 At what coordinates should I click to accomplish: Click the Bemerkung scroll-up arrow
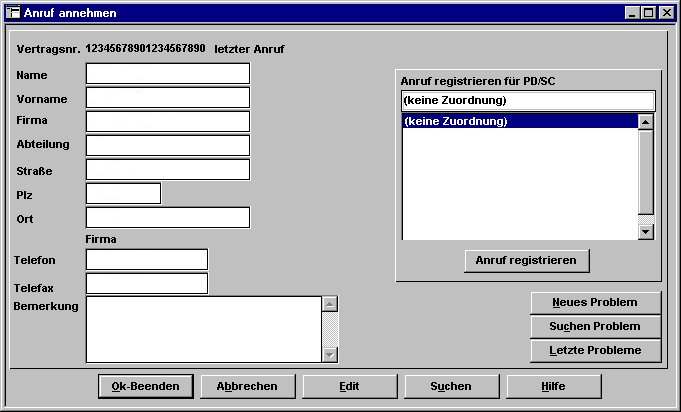point(330,305)
